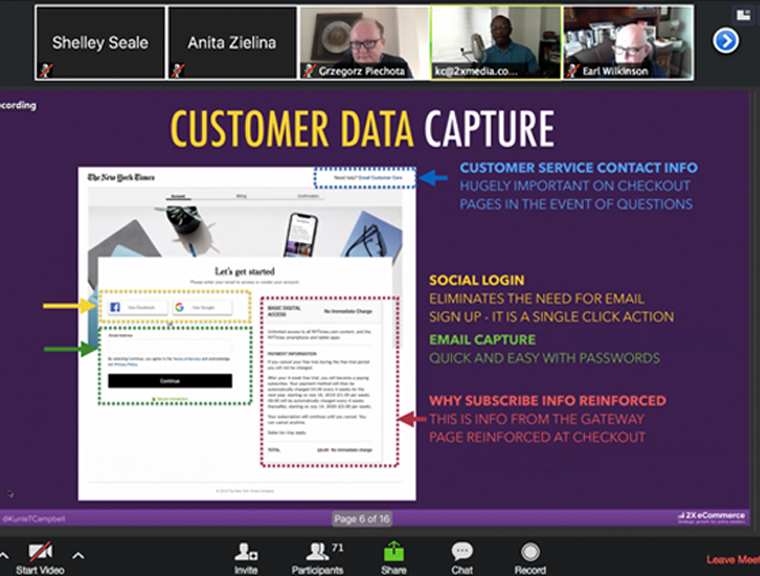This screenshot has width=760, height=576.
Task: Open the Chat panel
Action: 462,558
